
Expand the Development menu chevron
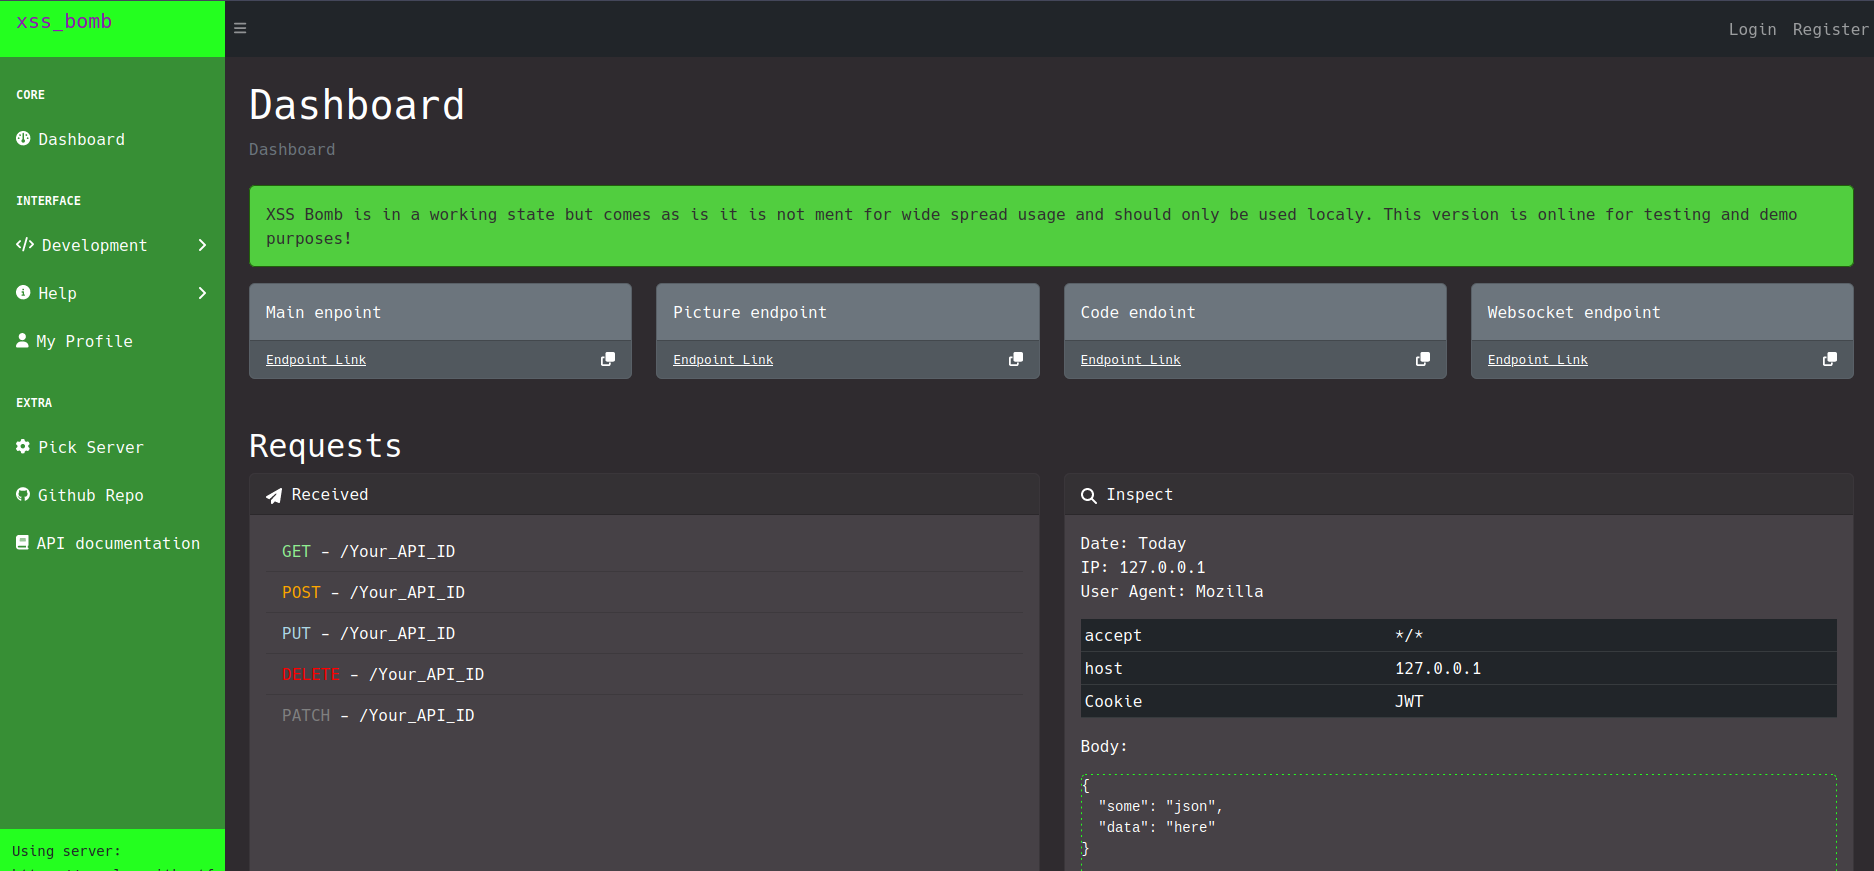pos(202,245)
